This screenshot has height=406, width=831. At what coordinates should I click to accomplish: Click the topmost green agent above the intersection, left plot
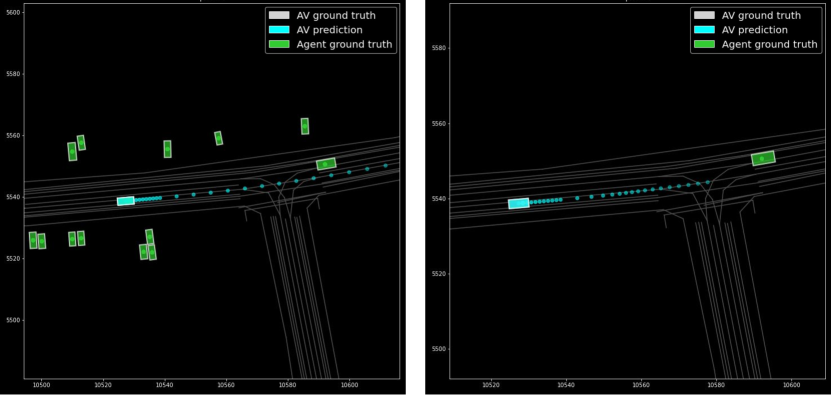point(305,126)
